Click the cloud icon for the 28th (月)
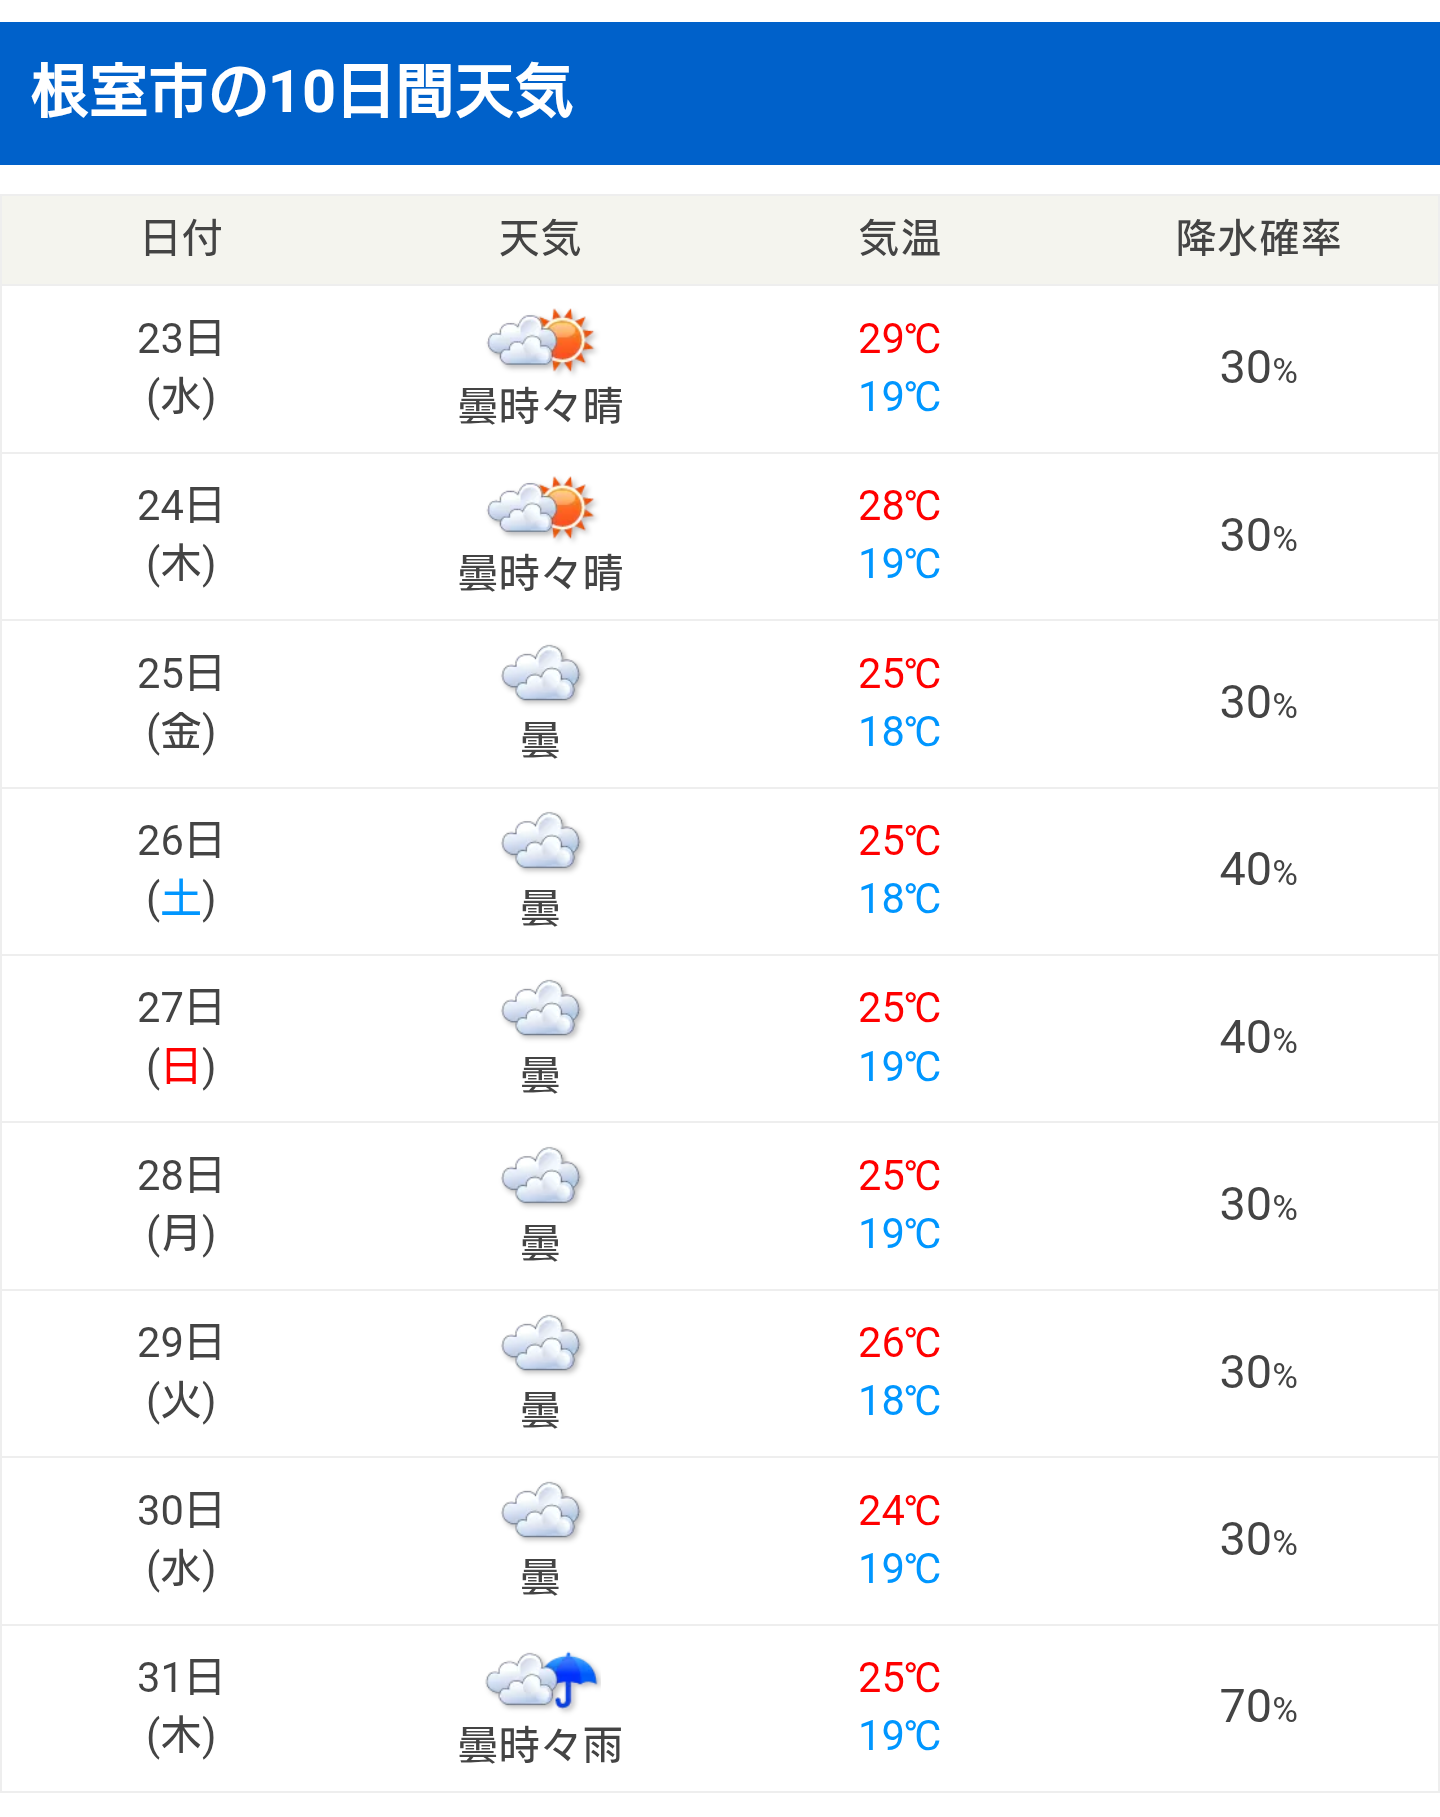The height and width of the screenshot is (1817, 1440). tap(540, 1176)
